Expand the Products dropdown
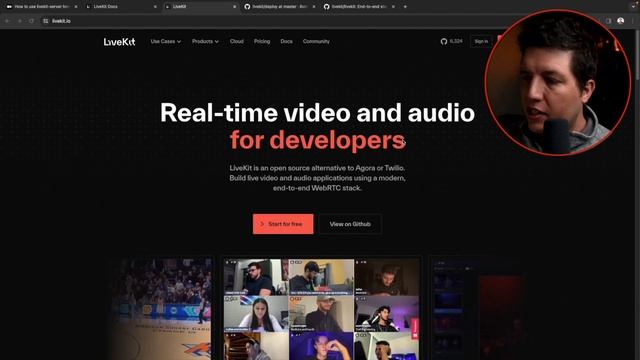This screenshot has width=640, height=360. (205, 41)
